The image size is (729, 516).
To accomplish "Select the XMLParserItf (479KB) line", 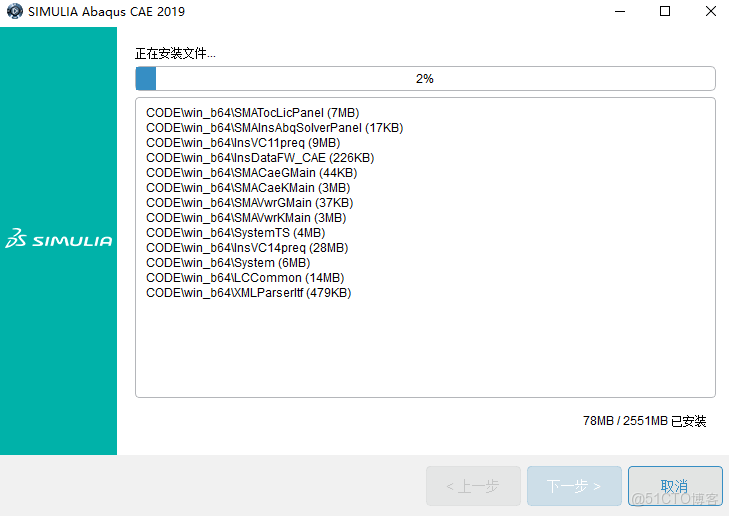I will click(x=249, y=293).
